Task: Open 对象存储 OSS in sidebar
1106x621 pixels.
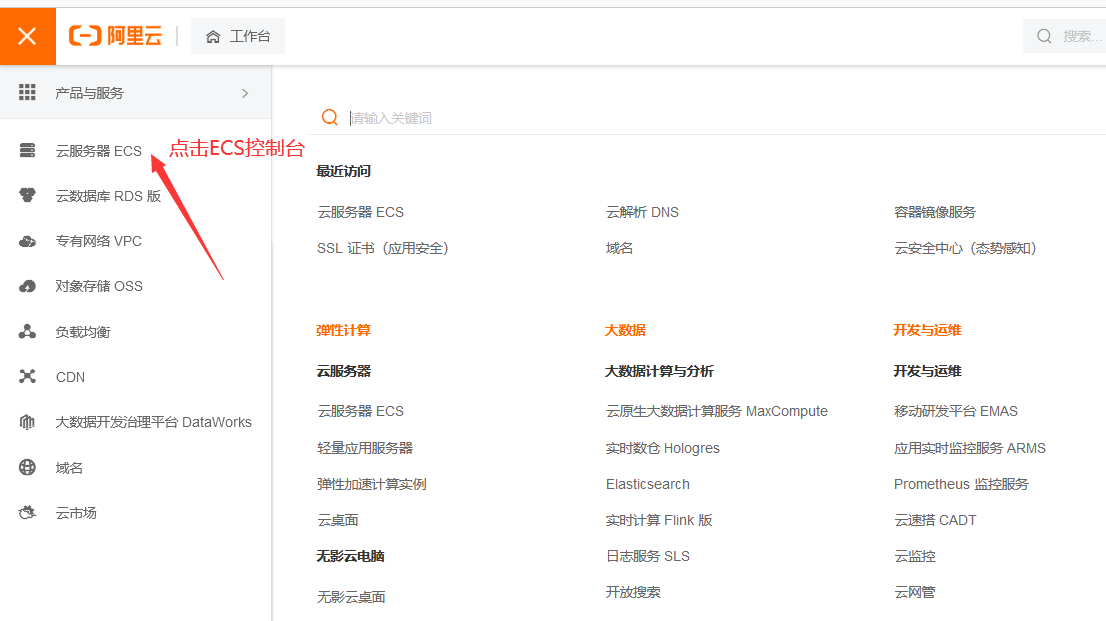Action: 99,287
